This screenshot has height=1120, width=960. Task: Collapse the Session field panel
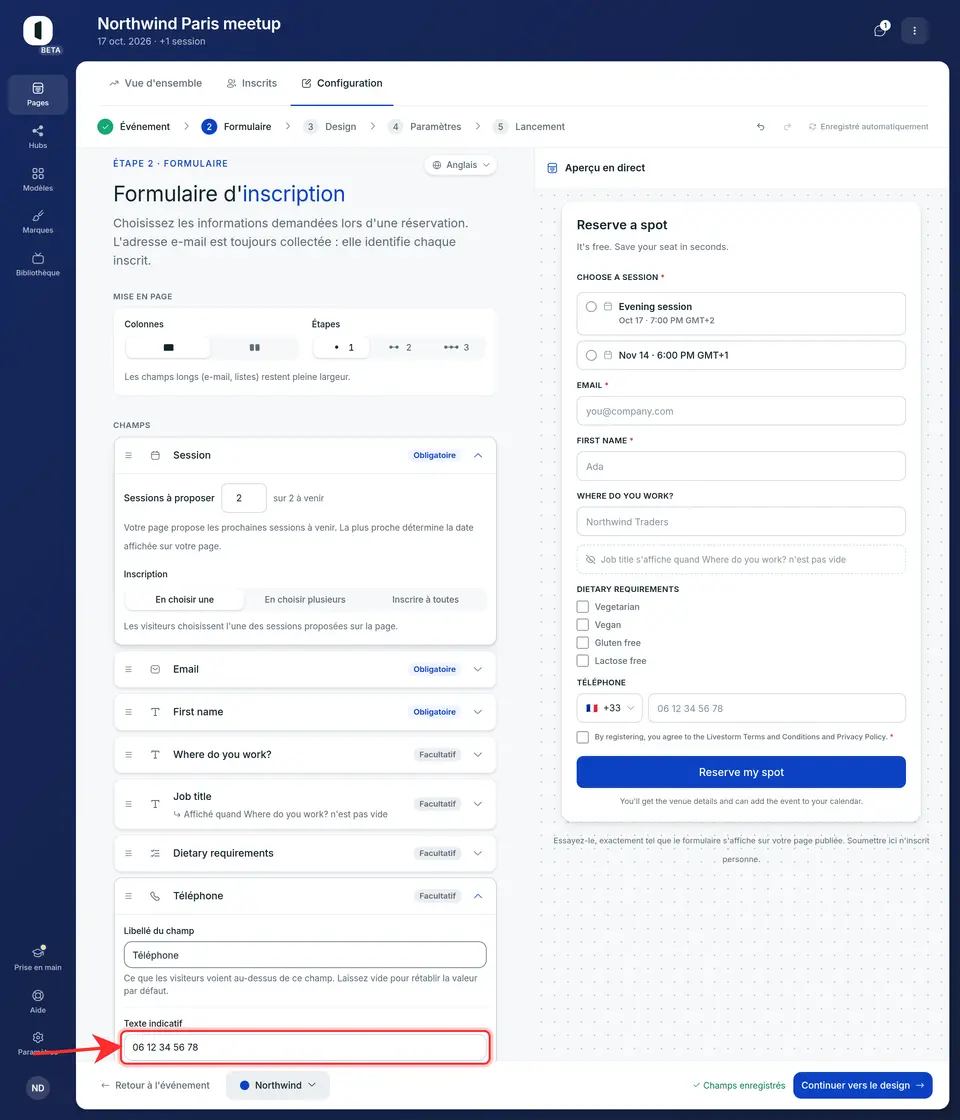(x=478, y=455)
